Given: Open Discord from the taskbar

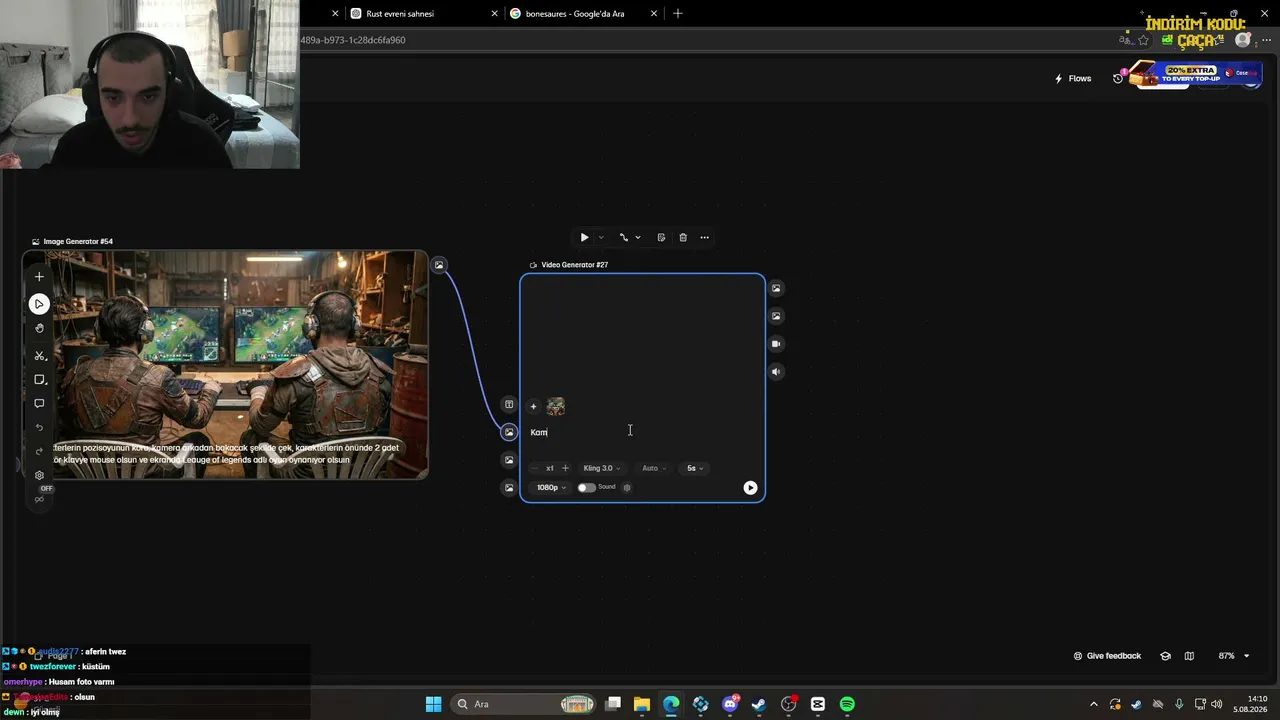Looking at the screenshot, I should pyautogui.click(x=730, y=704).
